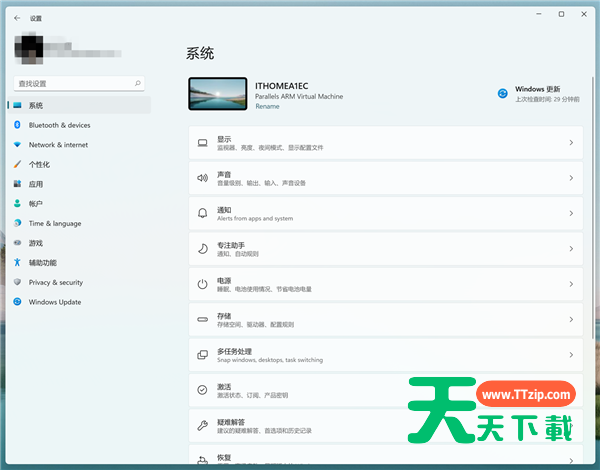Click the back arrow in title bar
This screenshot has width=600, height=470.
pos(17,18)
